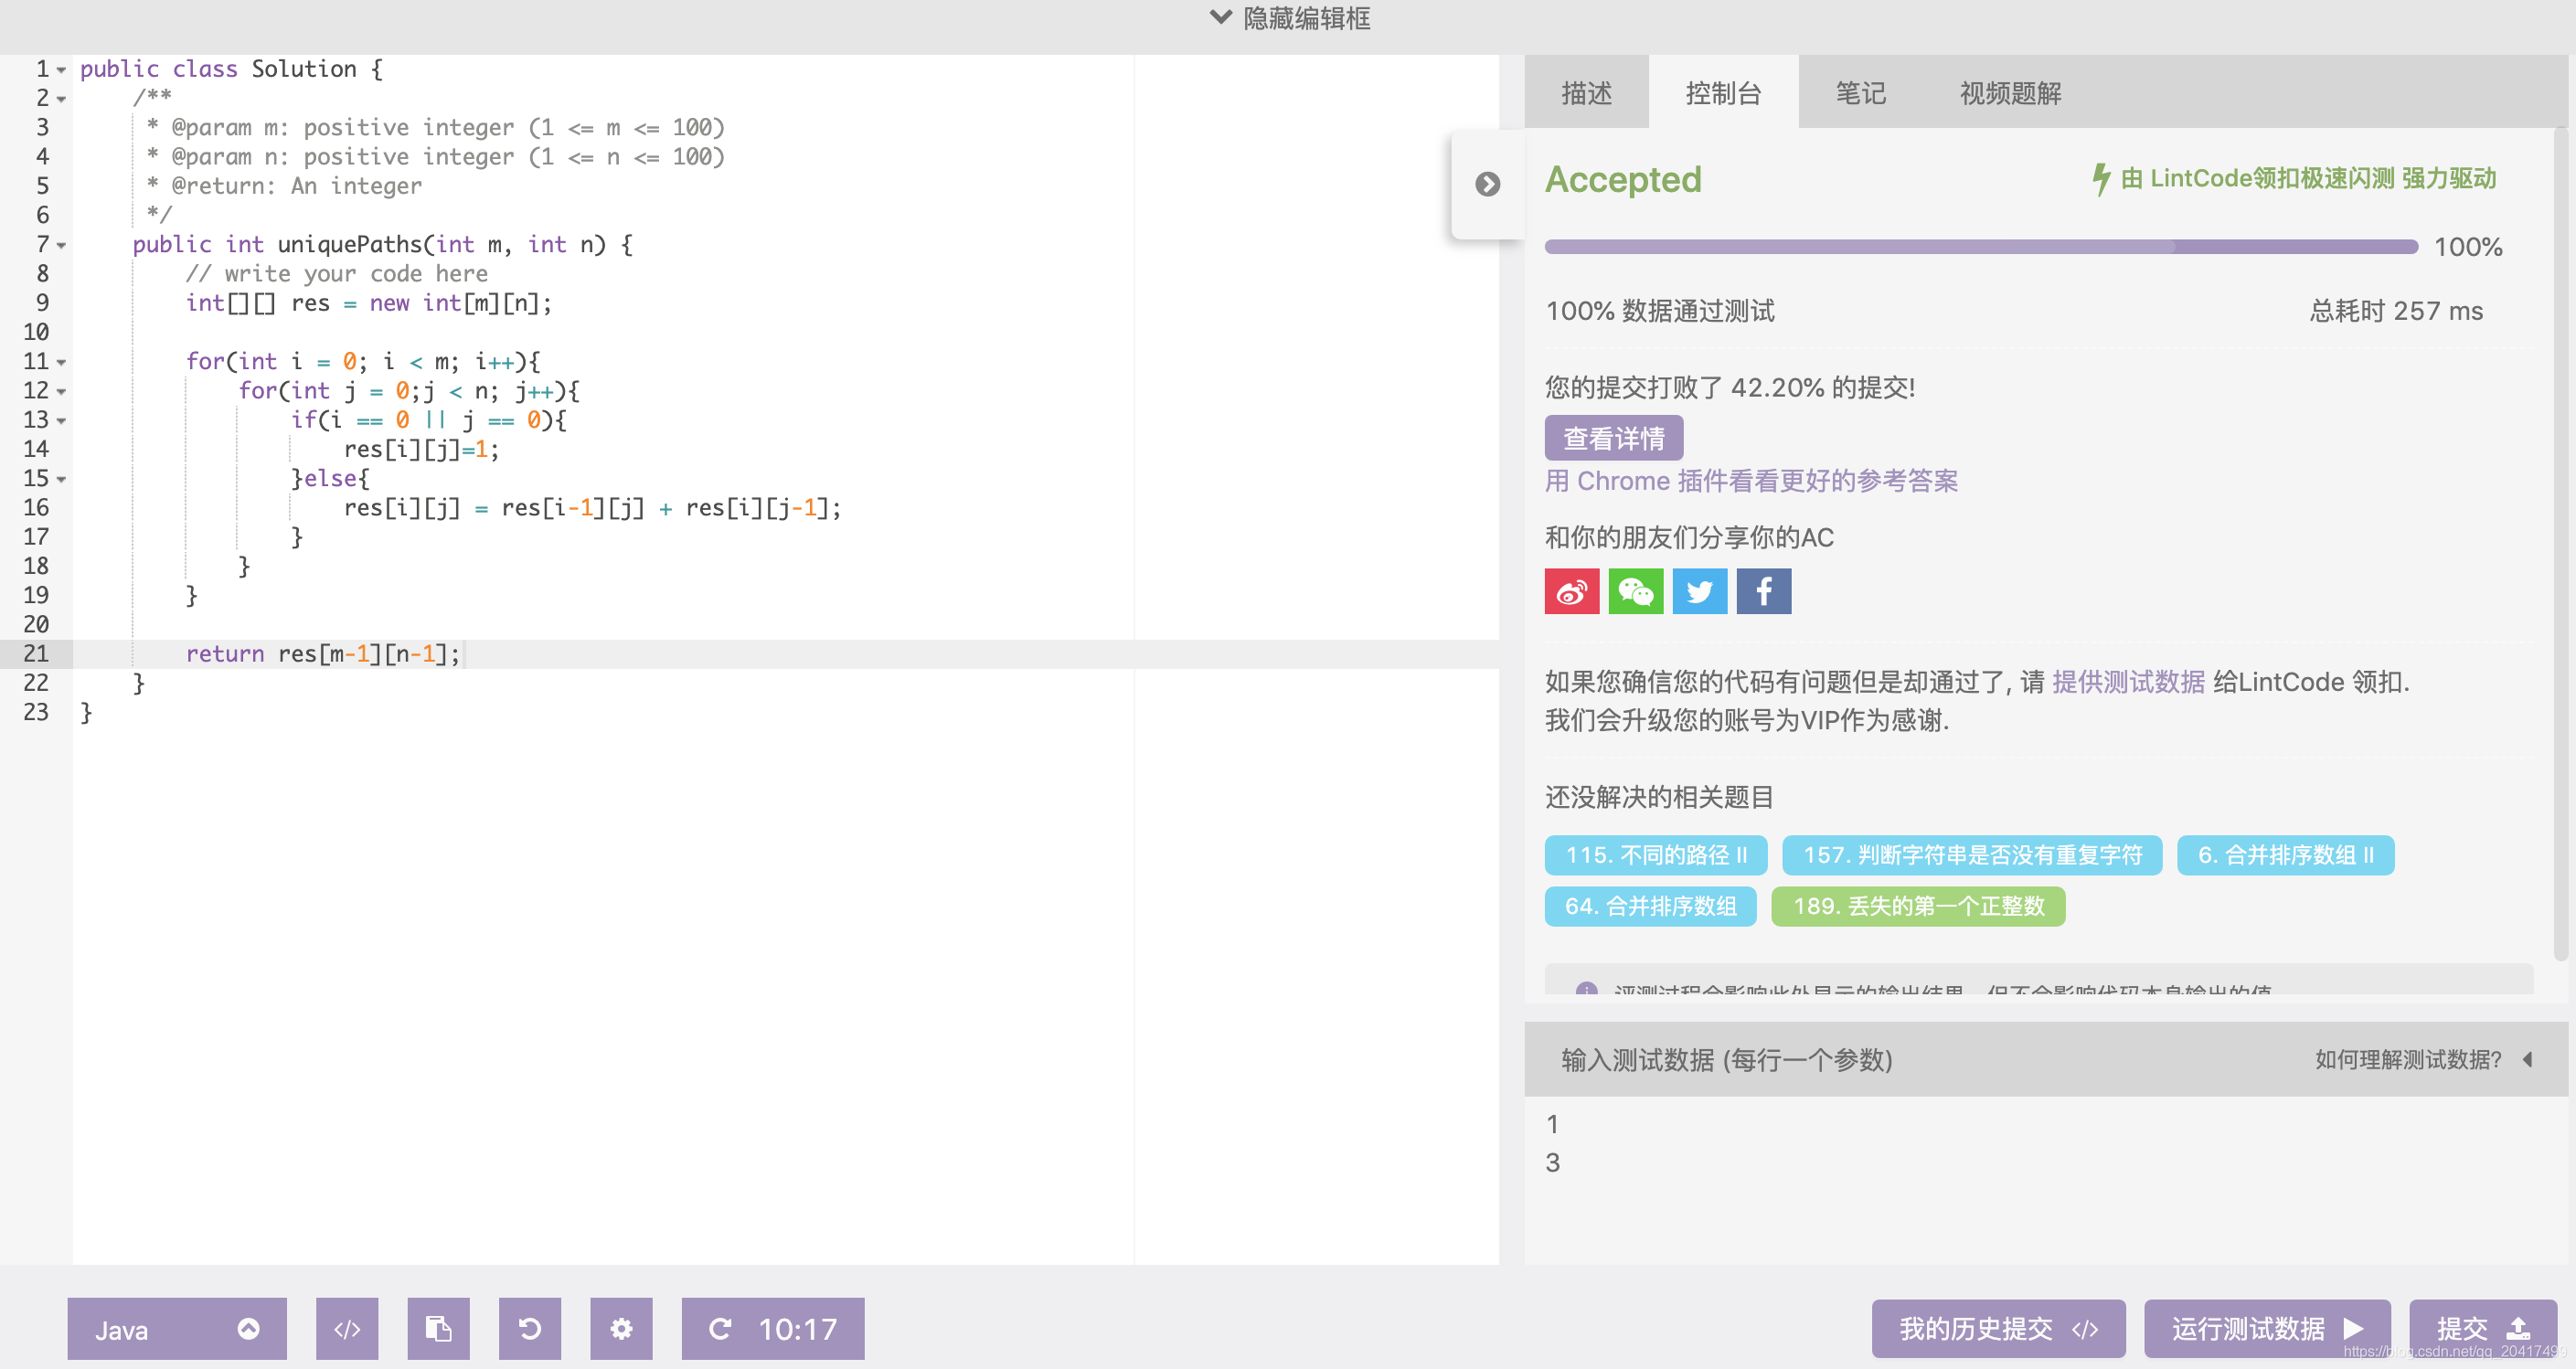Viewport: 2576px width, 1369px height.
Task: Click the 总耗时 257 ms text
Action: (2396, 311)
